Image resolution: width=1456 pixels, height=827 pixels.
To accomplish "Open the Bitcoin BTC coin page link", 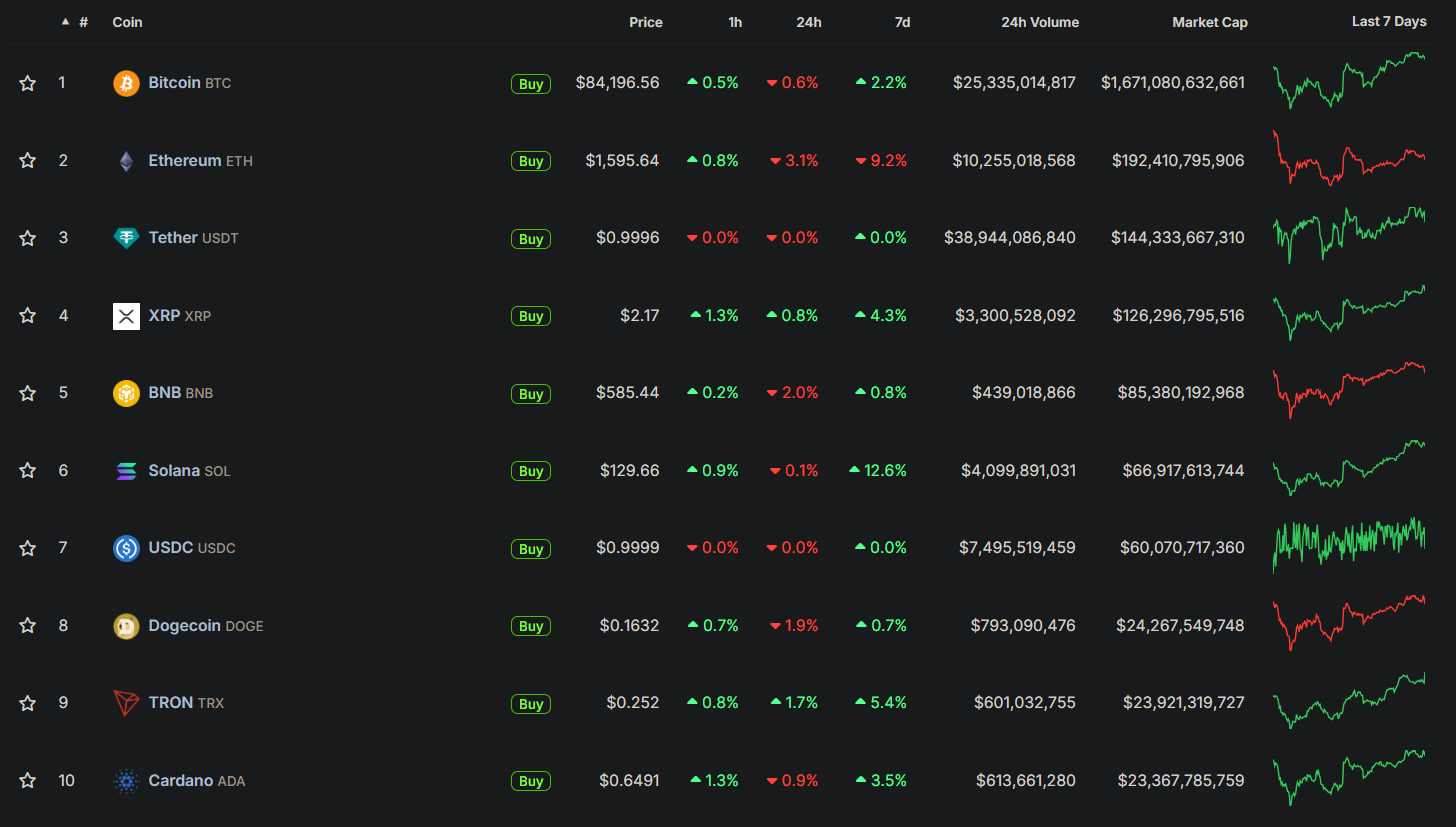I will 190,83.
